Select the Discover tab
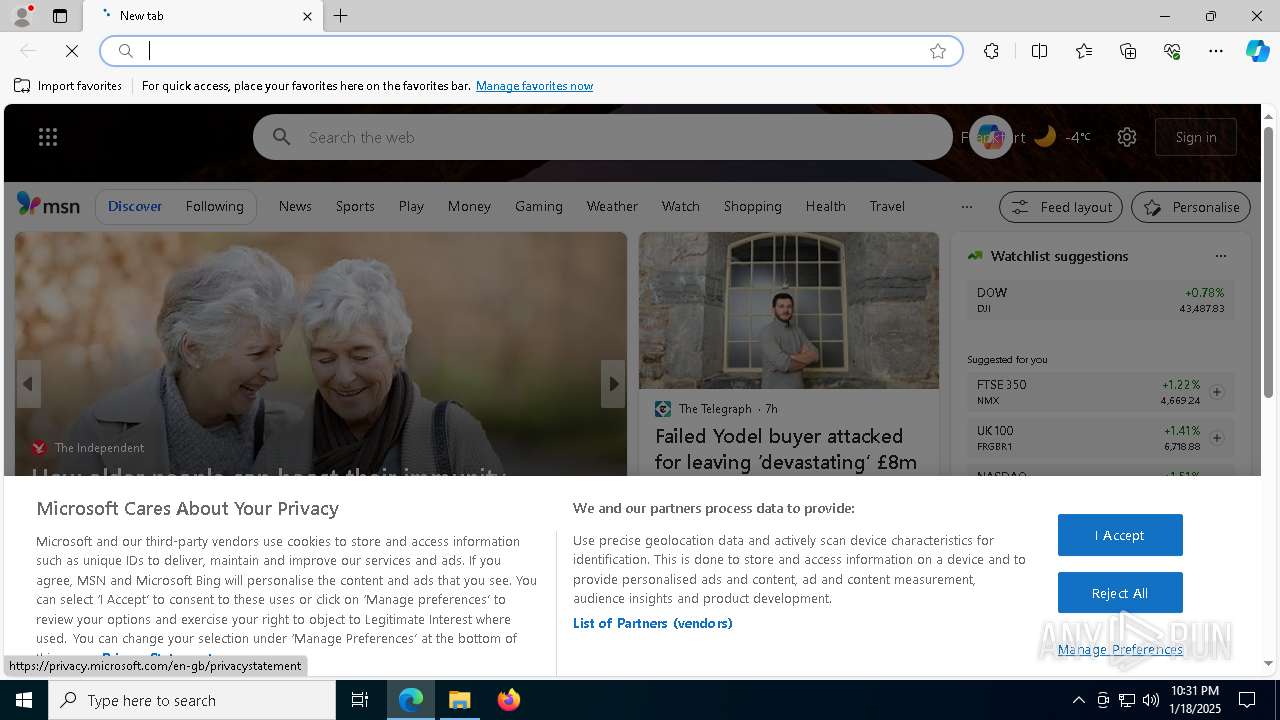Image resolution: width=1280 pixels, height=720 pixels. [135, 206]
